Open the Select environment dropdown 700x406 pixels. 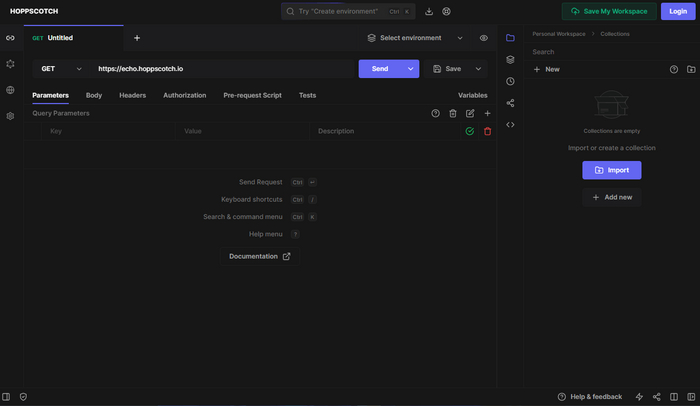pos(414,38)
